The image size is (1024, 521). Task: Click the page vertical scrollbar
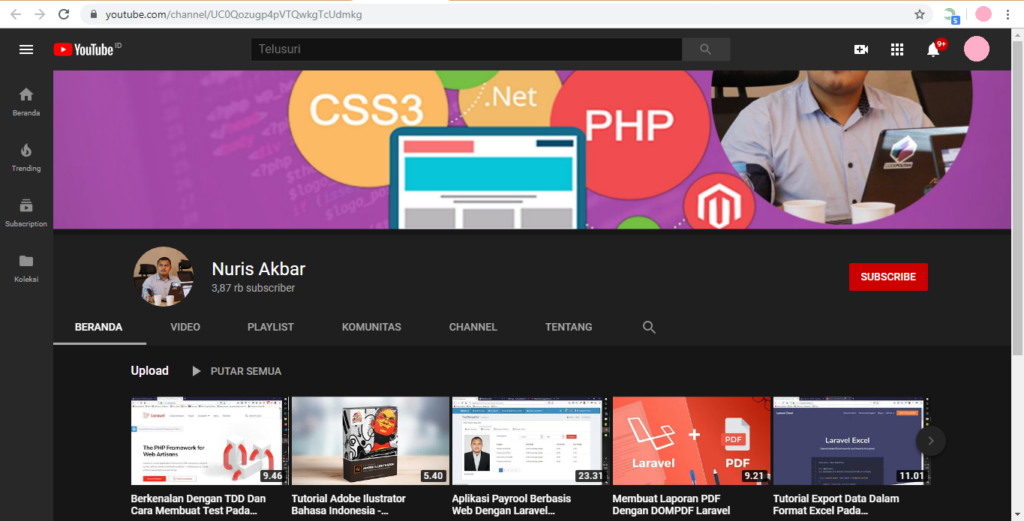click(x=1017, y=199)
